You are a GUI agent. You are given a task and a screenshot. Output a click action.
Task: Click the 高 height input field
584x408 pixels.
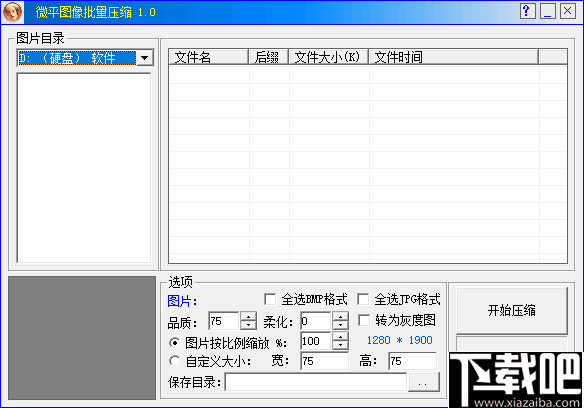412,361
